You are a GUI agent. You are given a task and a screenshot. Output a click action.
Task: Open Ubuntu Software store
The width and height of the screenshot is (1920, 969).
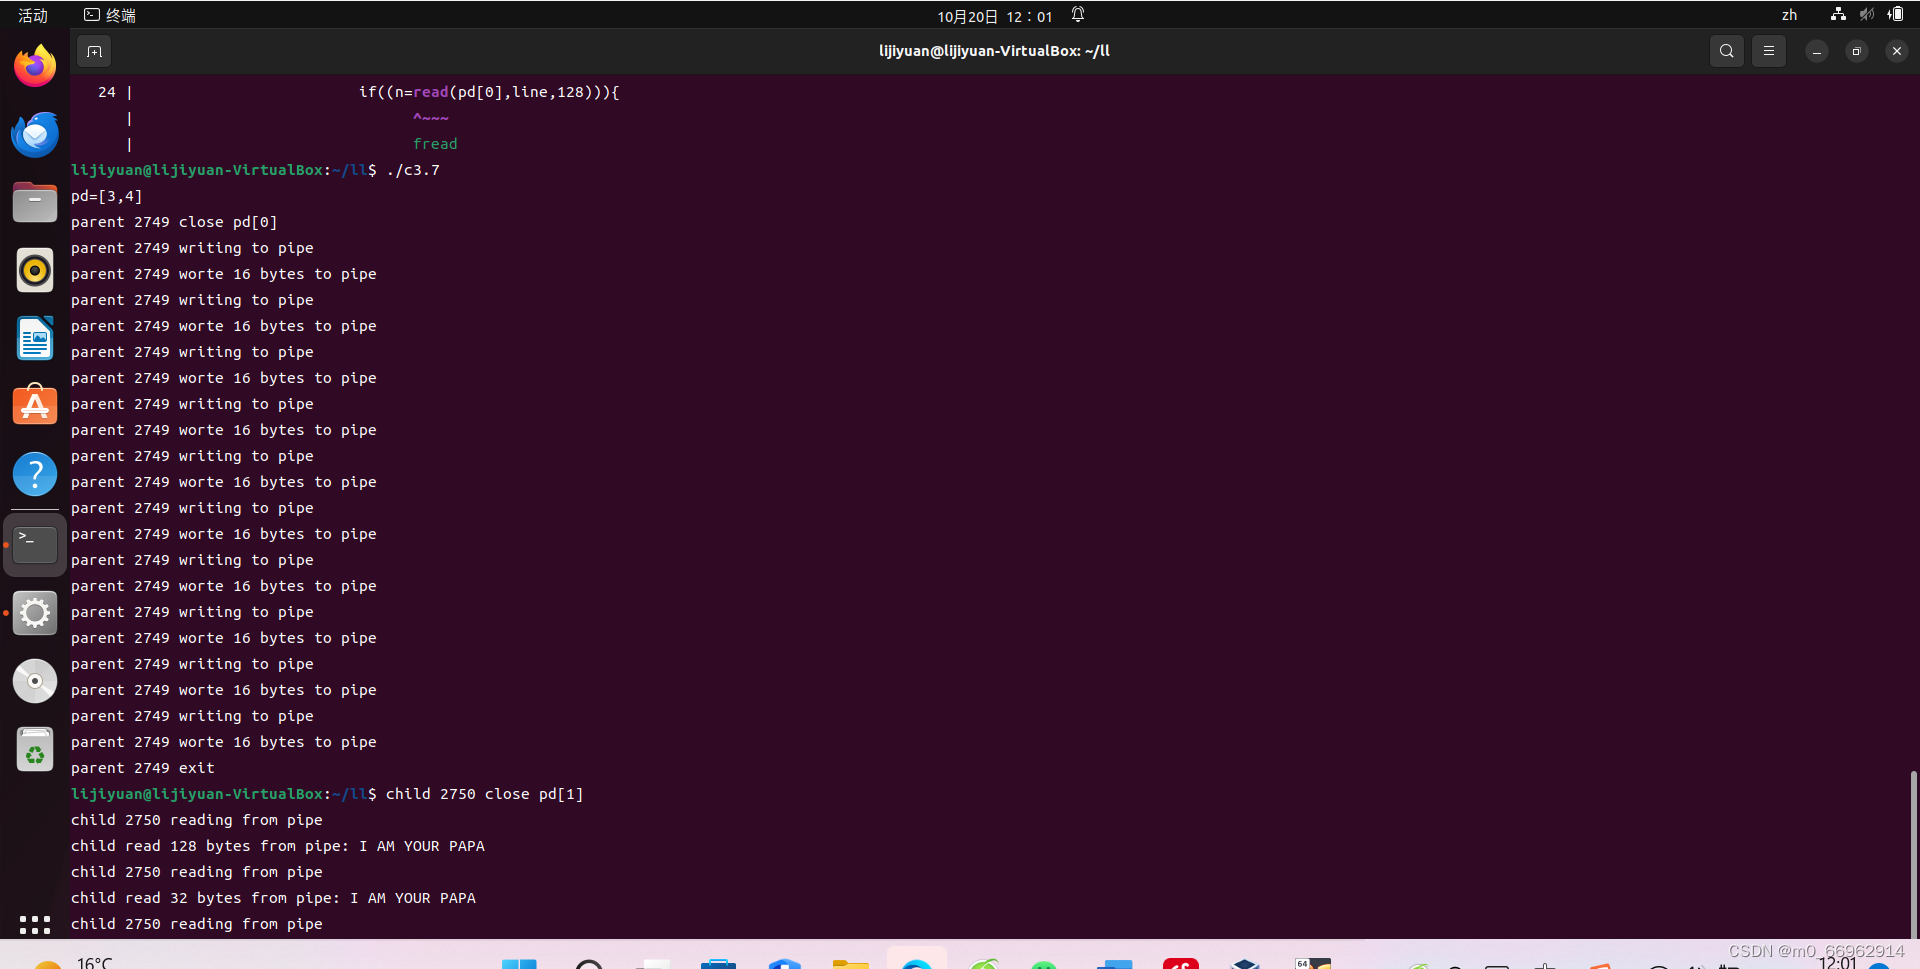(35, 406)
